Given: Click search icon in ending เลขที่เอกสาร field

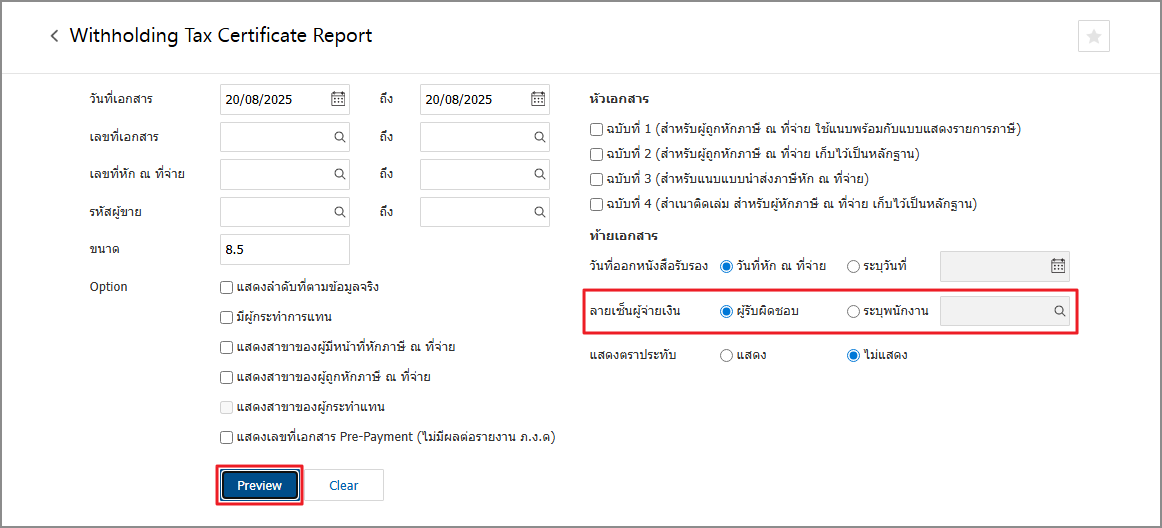Looking at the screenshot, I should [539, 137].
